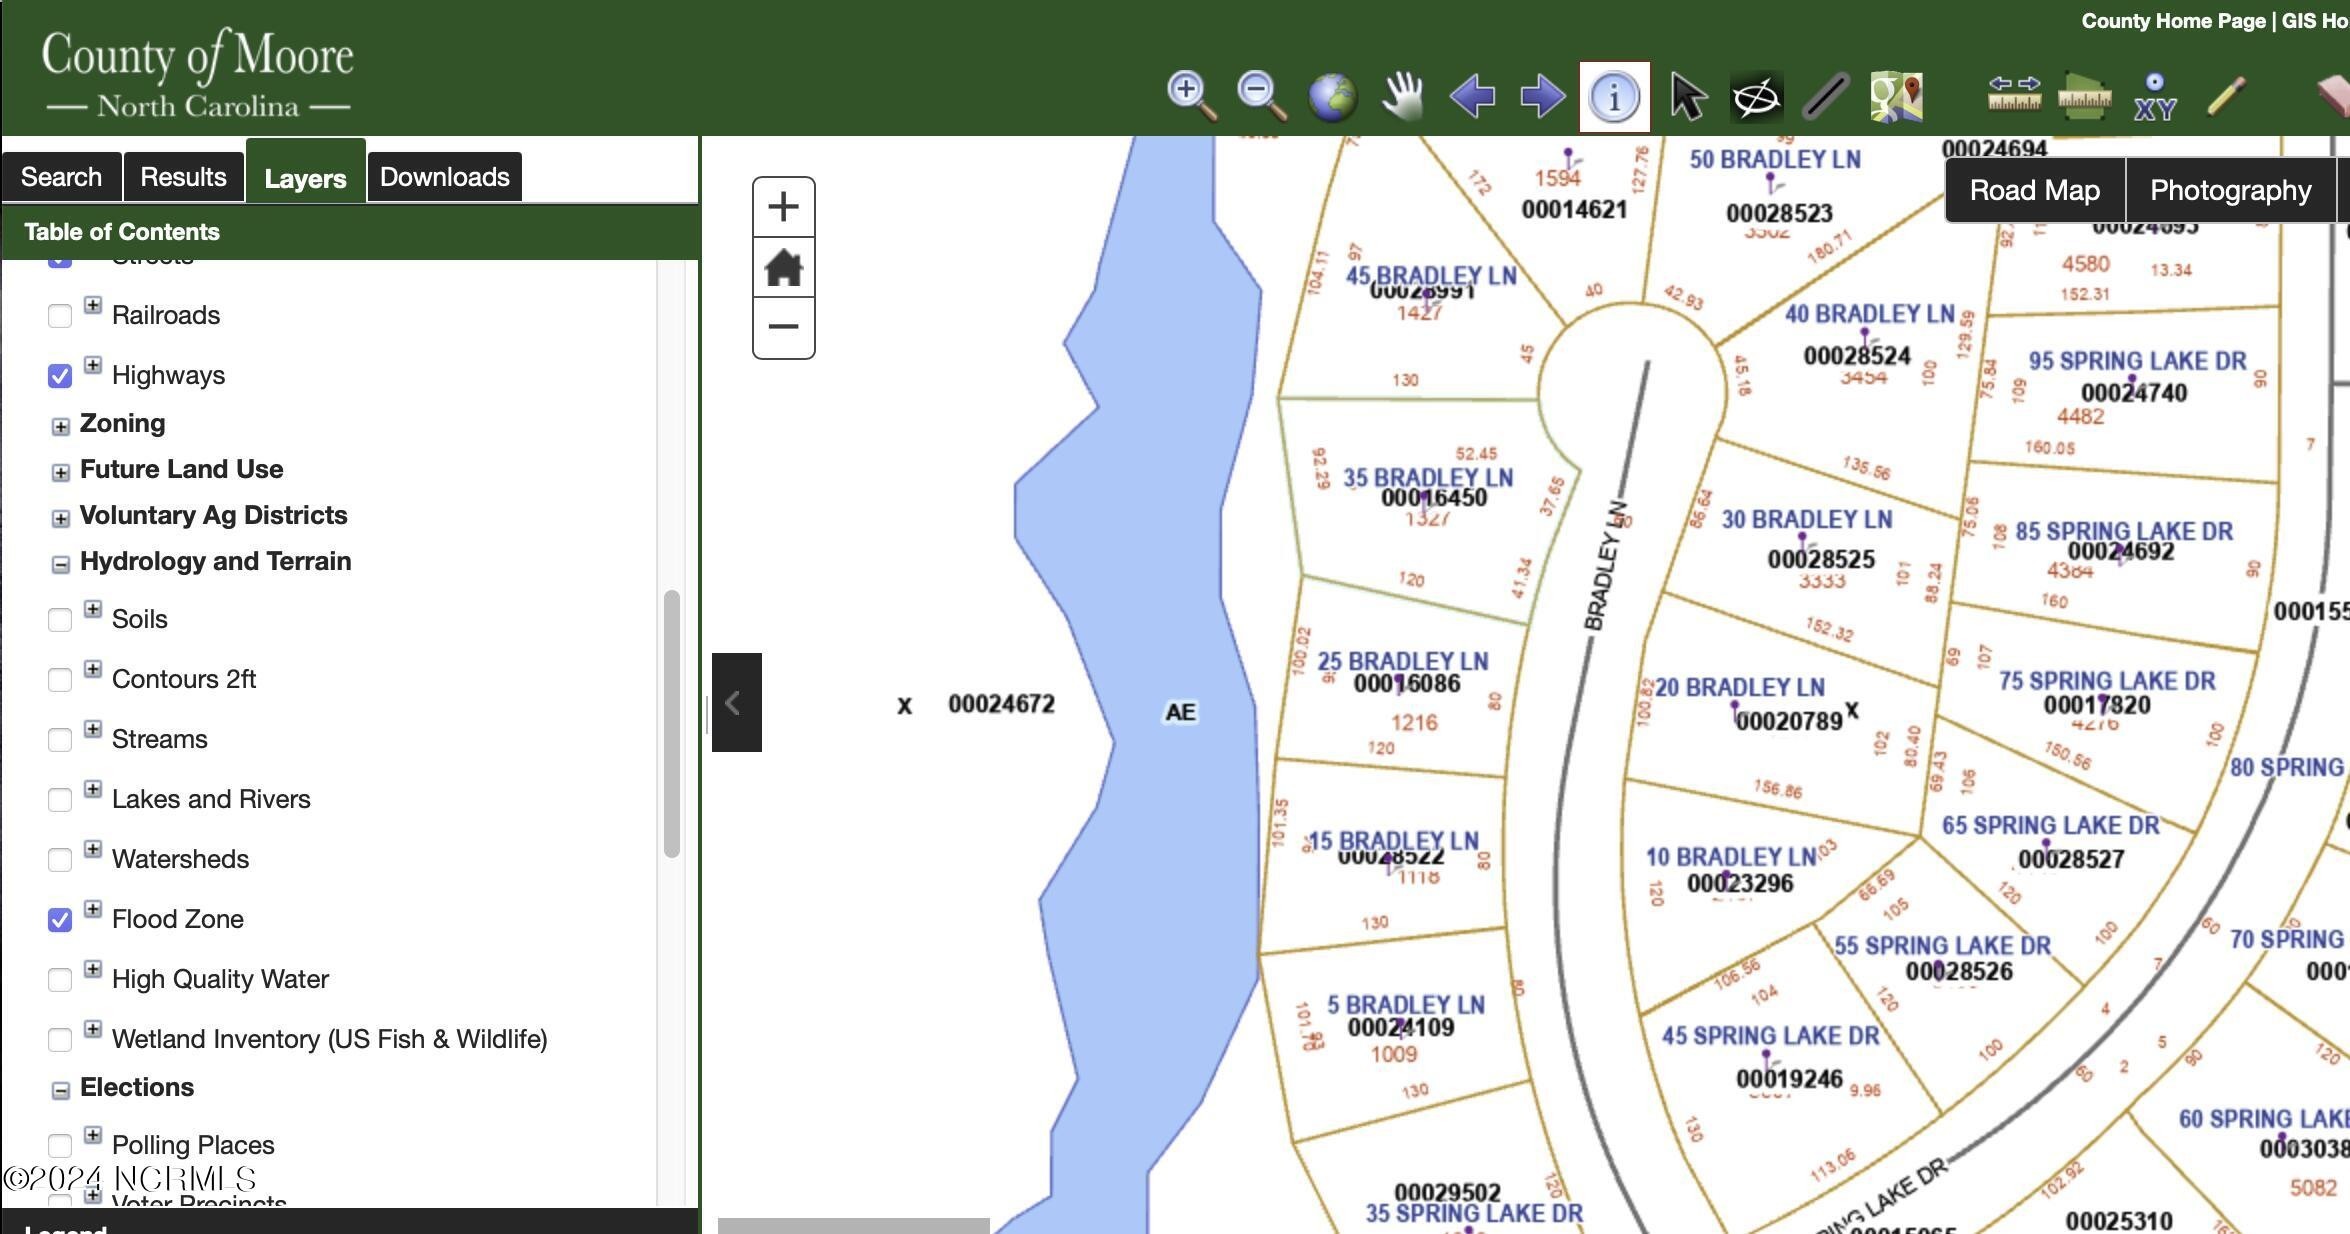The height and width of the screenshot is (1234, 2350).
Task: Collapse the Elections group
Action: click(61, 1091)
